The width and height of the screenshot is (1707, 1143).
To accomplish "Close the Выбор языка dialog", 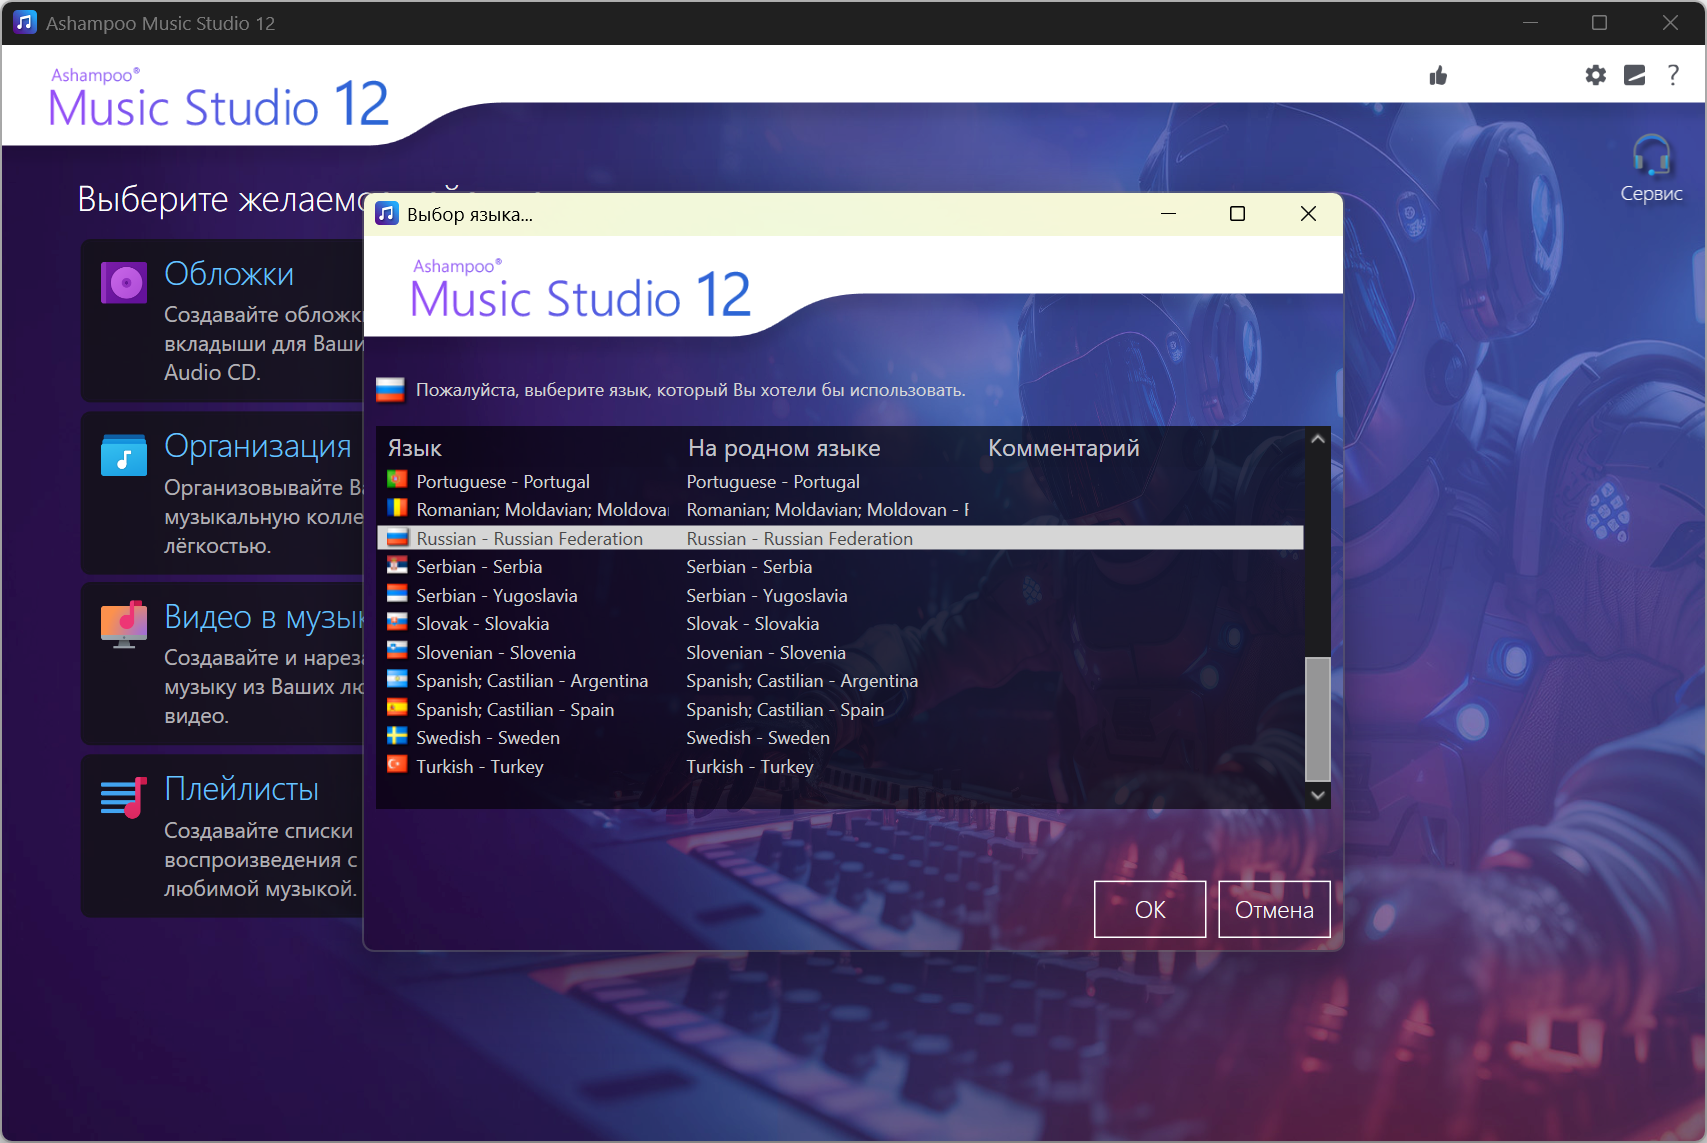I will pos(1308,213).
